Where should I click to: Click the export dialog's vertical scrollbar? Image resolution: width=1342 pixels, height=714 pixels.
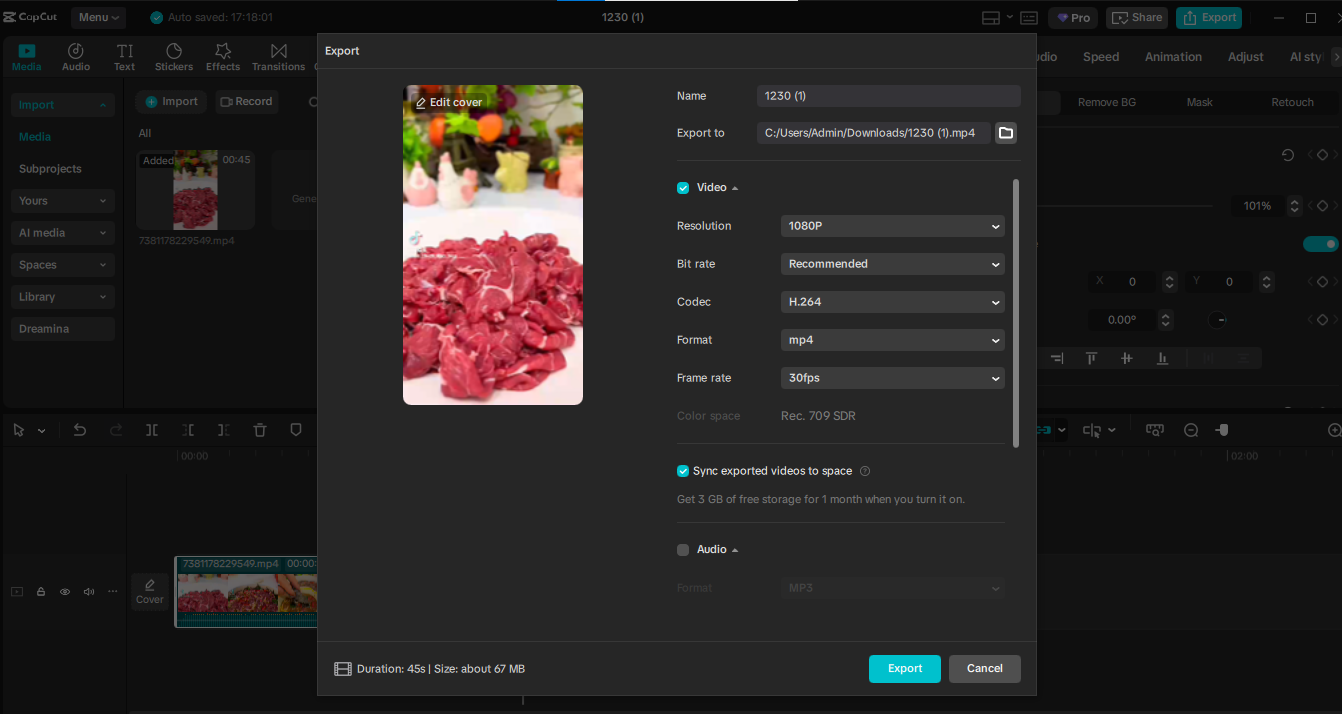[1016, 313]
